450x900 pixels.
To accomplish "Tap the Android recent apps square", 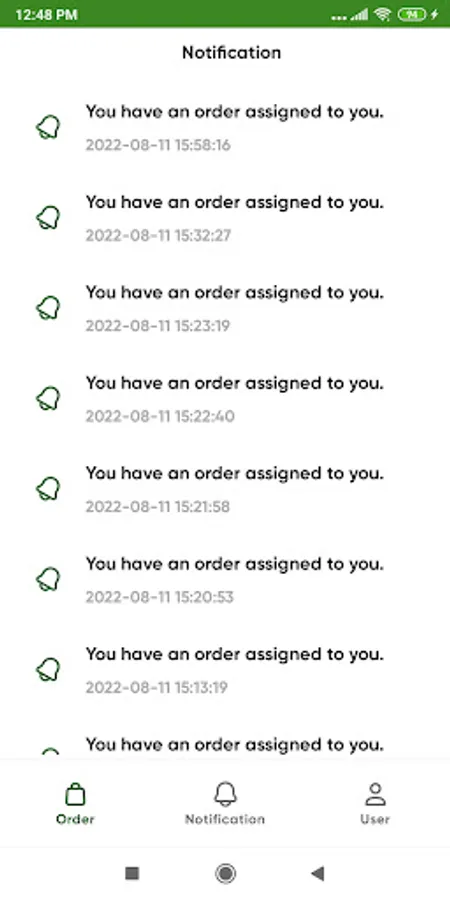I will (x=132, y=874).
